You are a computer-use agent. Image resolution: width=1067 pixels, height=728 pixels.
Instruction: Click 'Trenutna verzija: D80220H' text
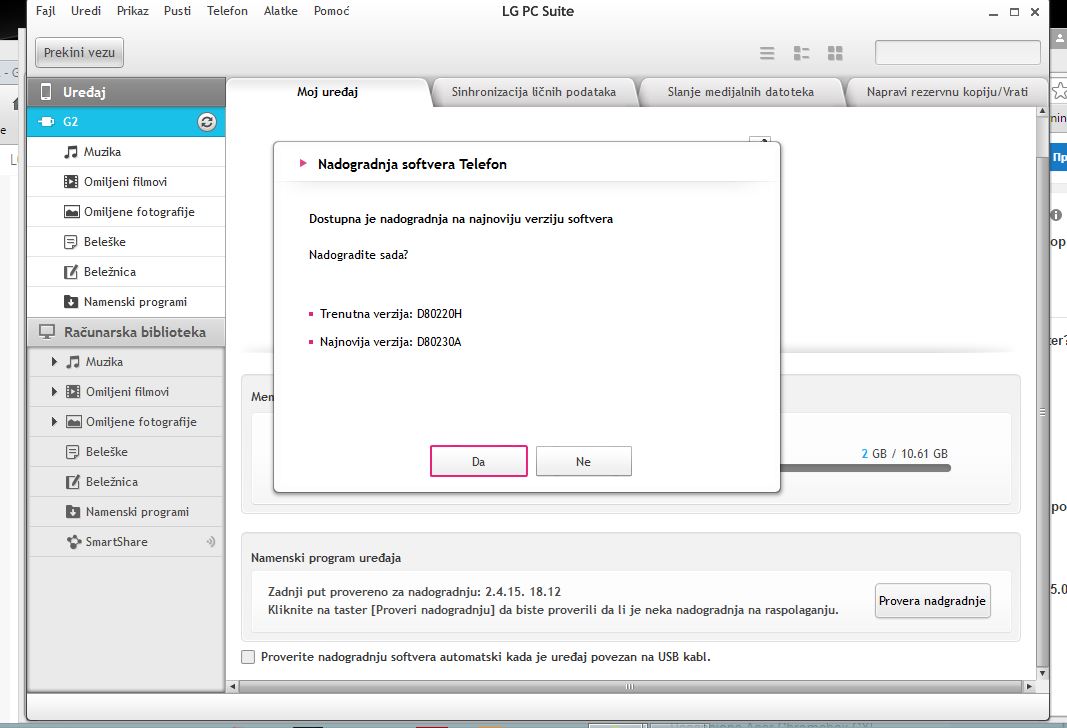pos(391,314)
